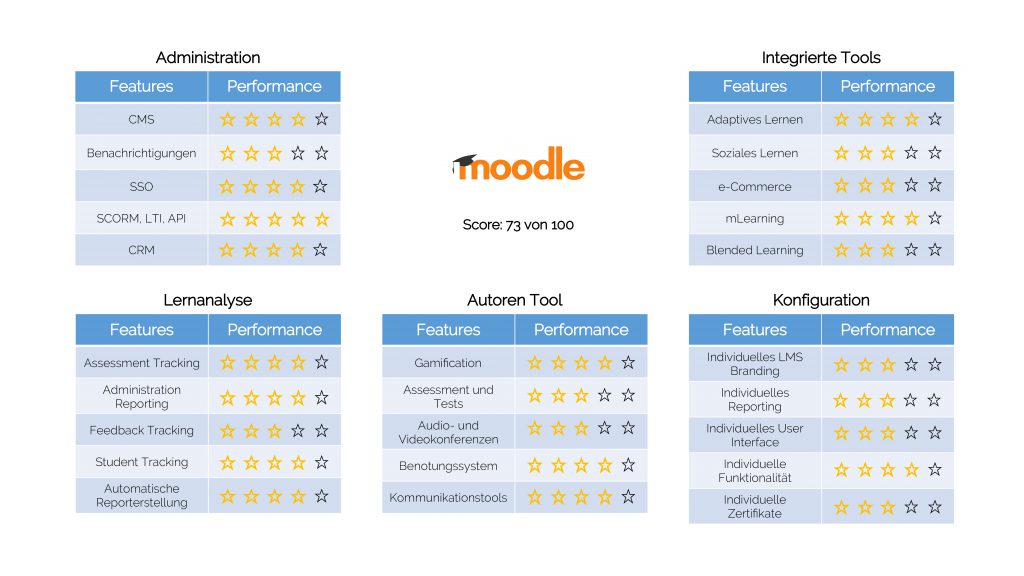Click the fourth star for e-Commerce

(911, 185)
